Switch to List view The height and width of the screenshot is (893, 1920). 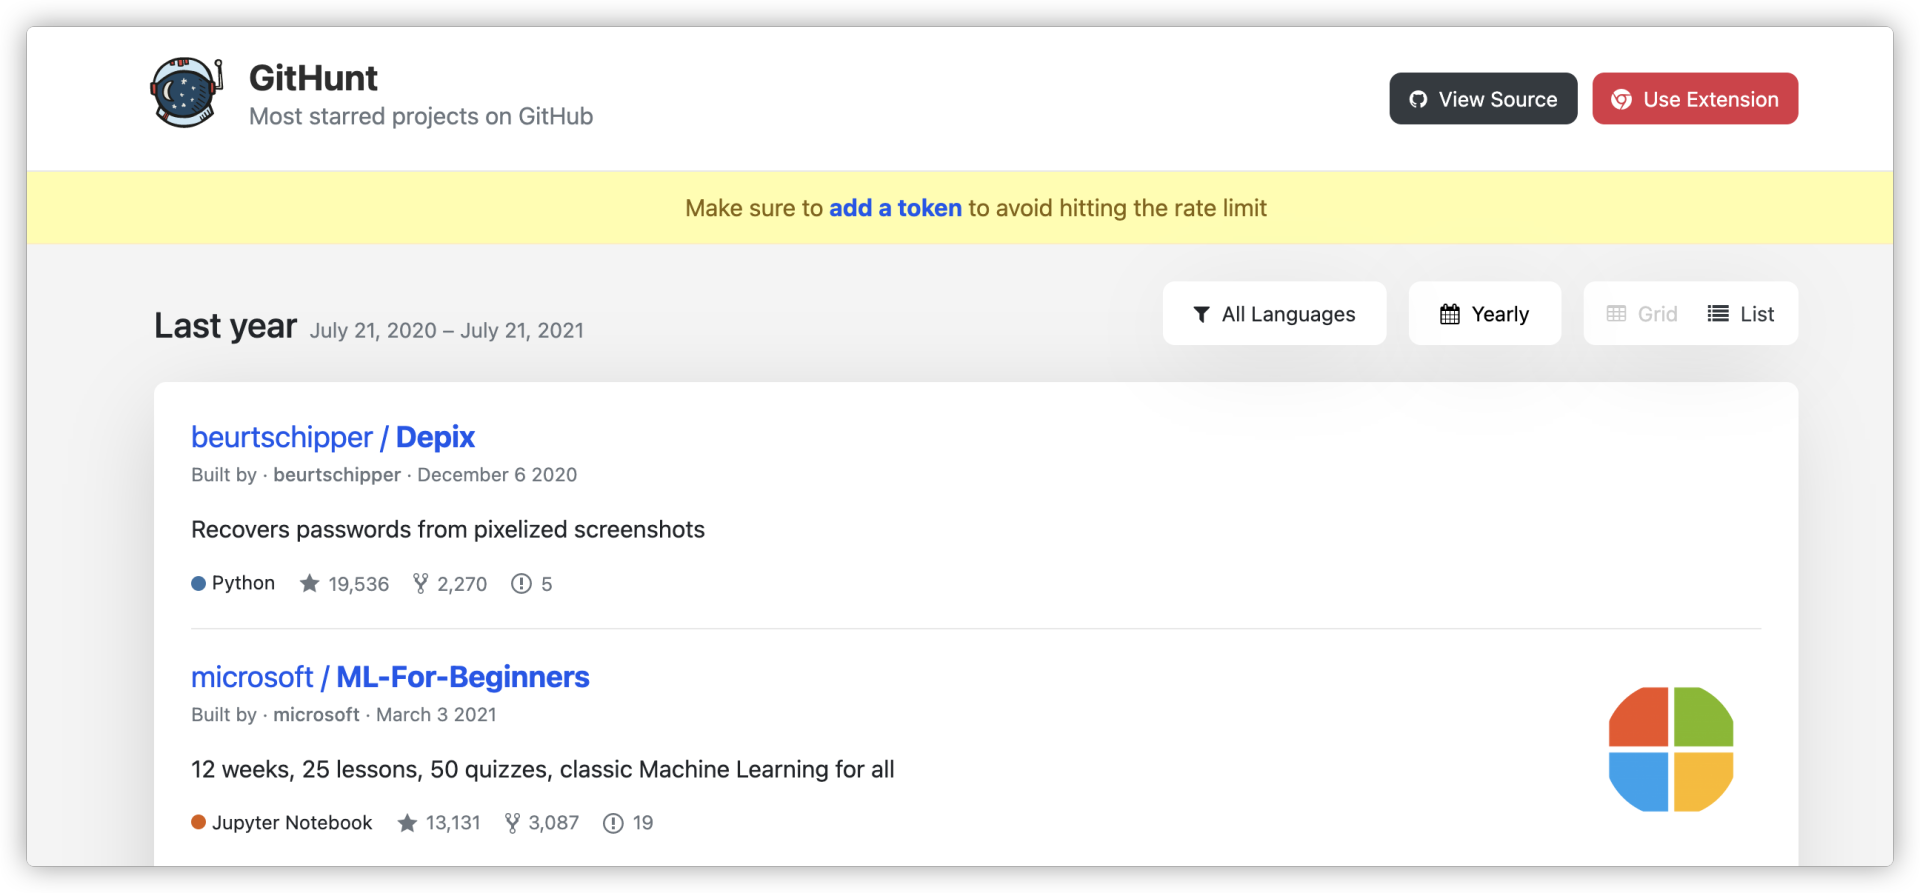(x=1741, y=314)
